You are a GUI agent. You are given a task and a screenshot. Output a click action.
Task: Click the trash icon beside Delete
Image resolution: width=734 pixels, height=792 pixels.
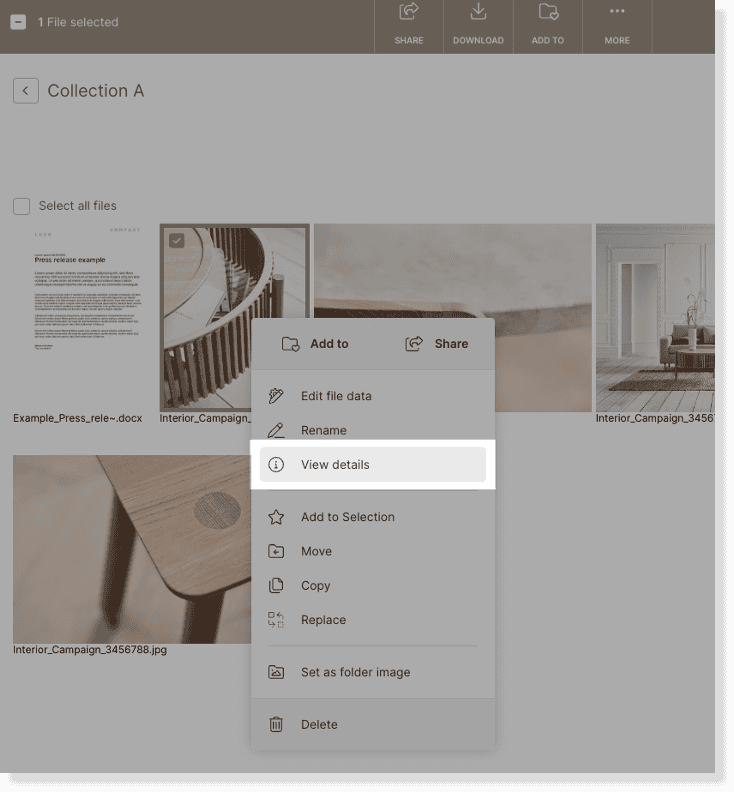[277, 724]
